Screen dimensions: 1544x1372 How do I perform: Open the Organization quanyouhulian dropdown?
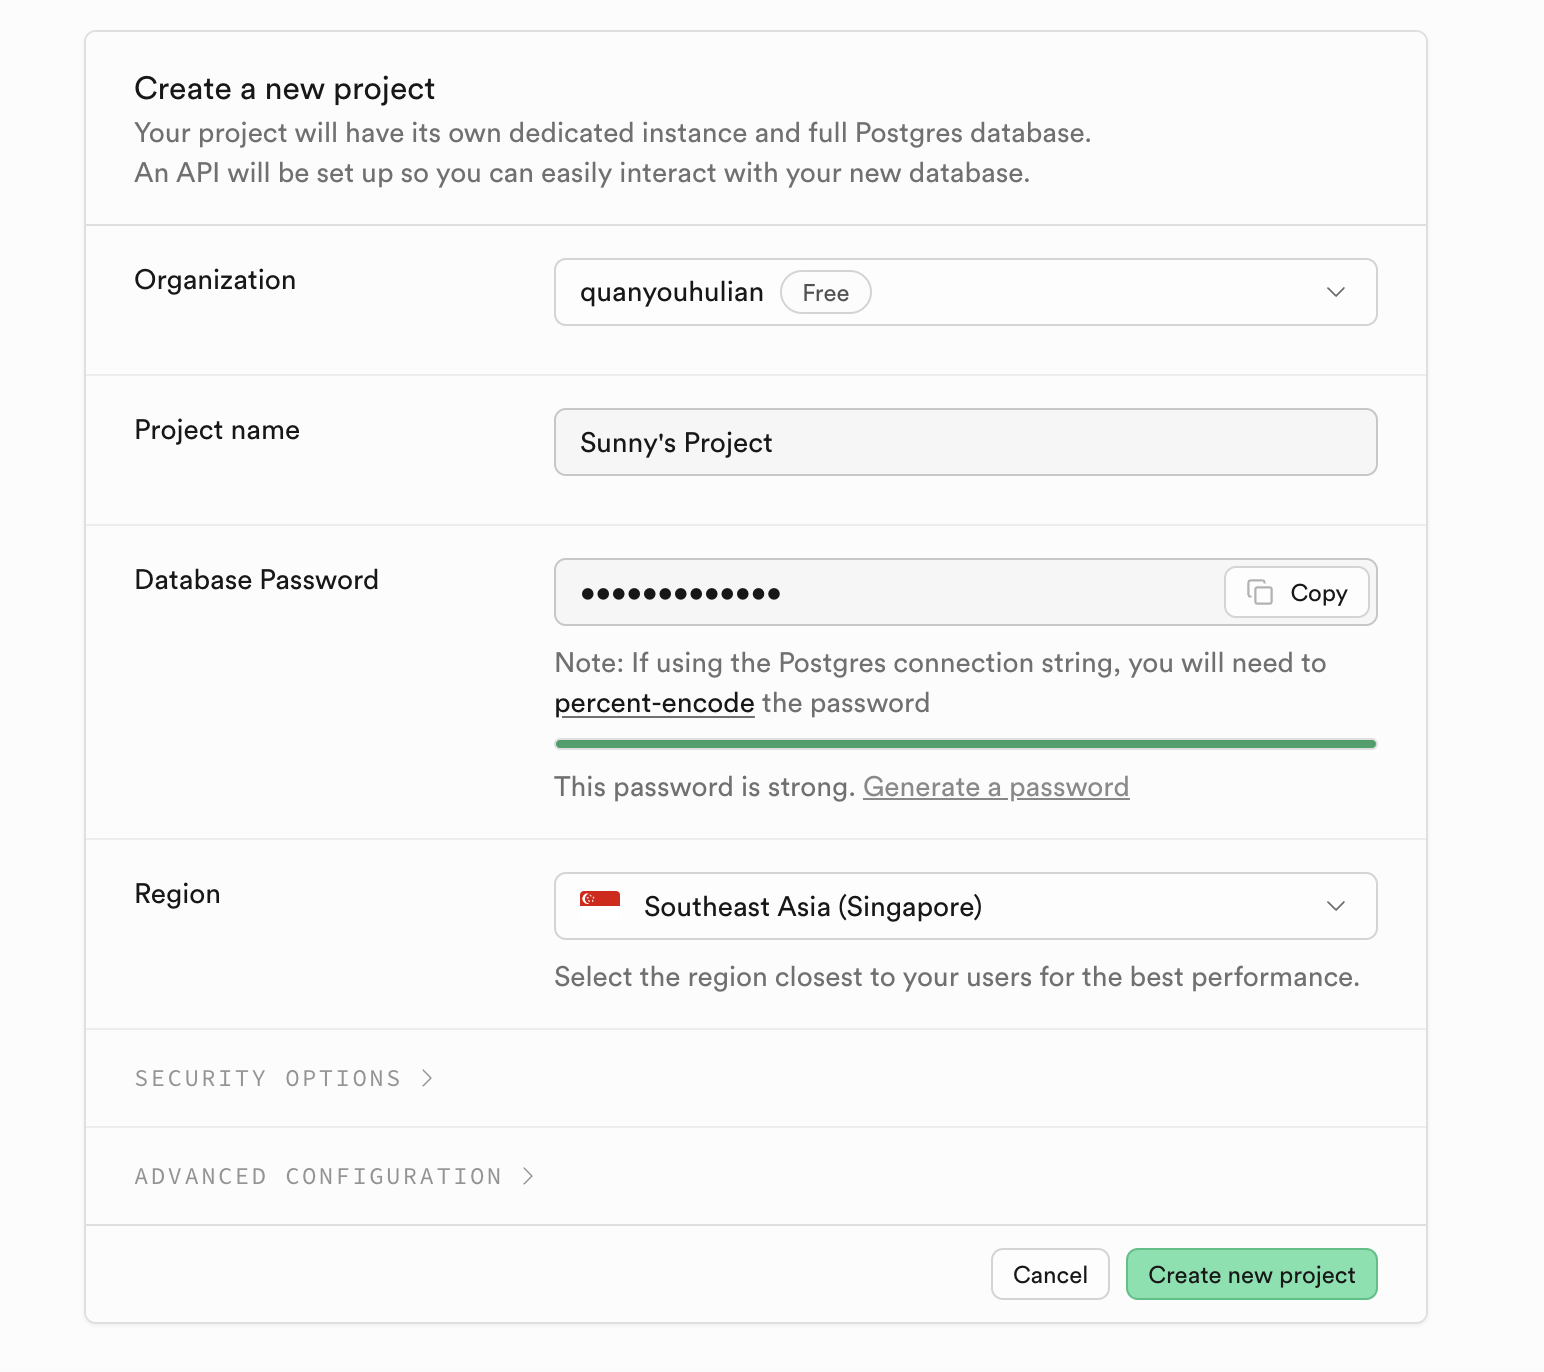964,292
